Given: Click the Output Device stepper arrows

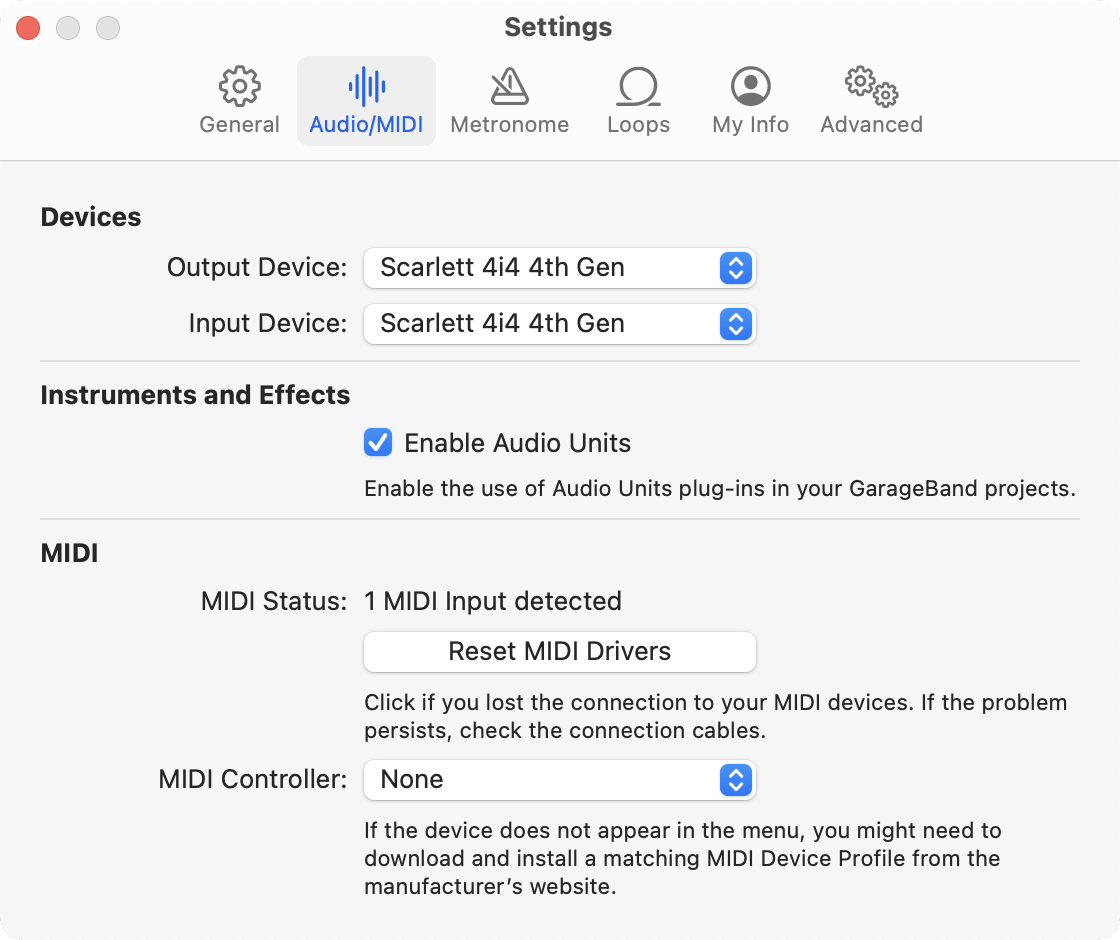Looking at the screenshot, I should [x=735, y=268].
